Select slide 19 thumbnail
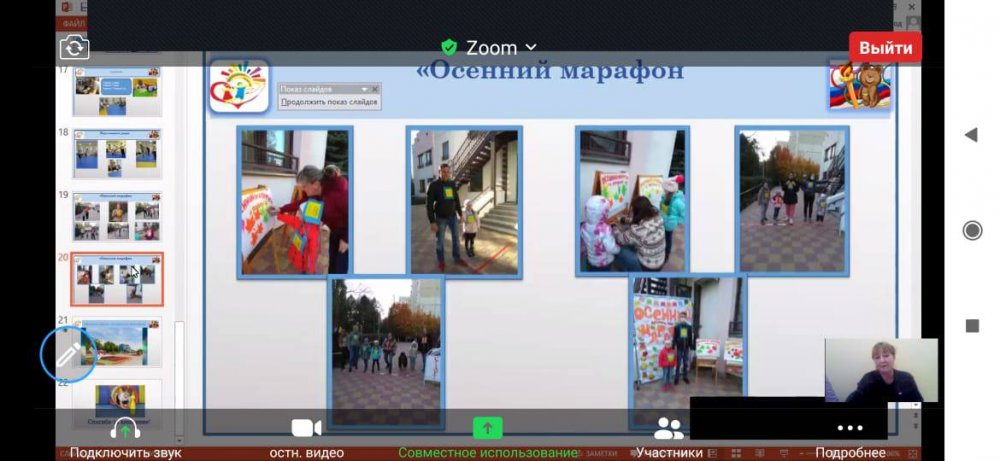The height and width of the screenshot is (461, 1000). (117, 217)
